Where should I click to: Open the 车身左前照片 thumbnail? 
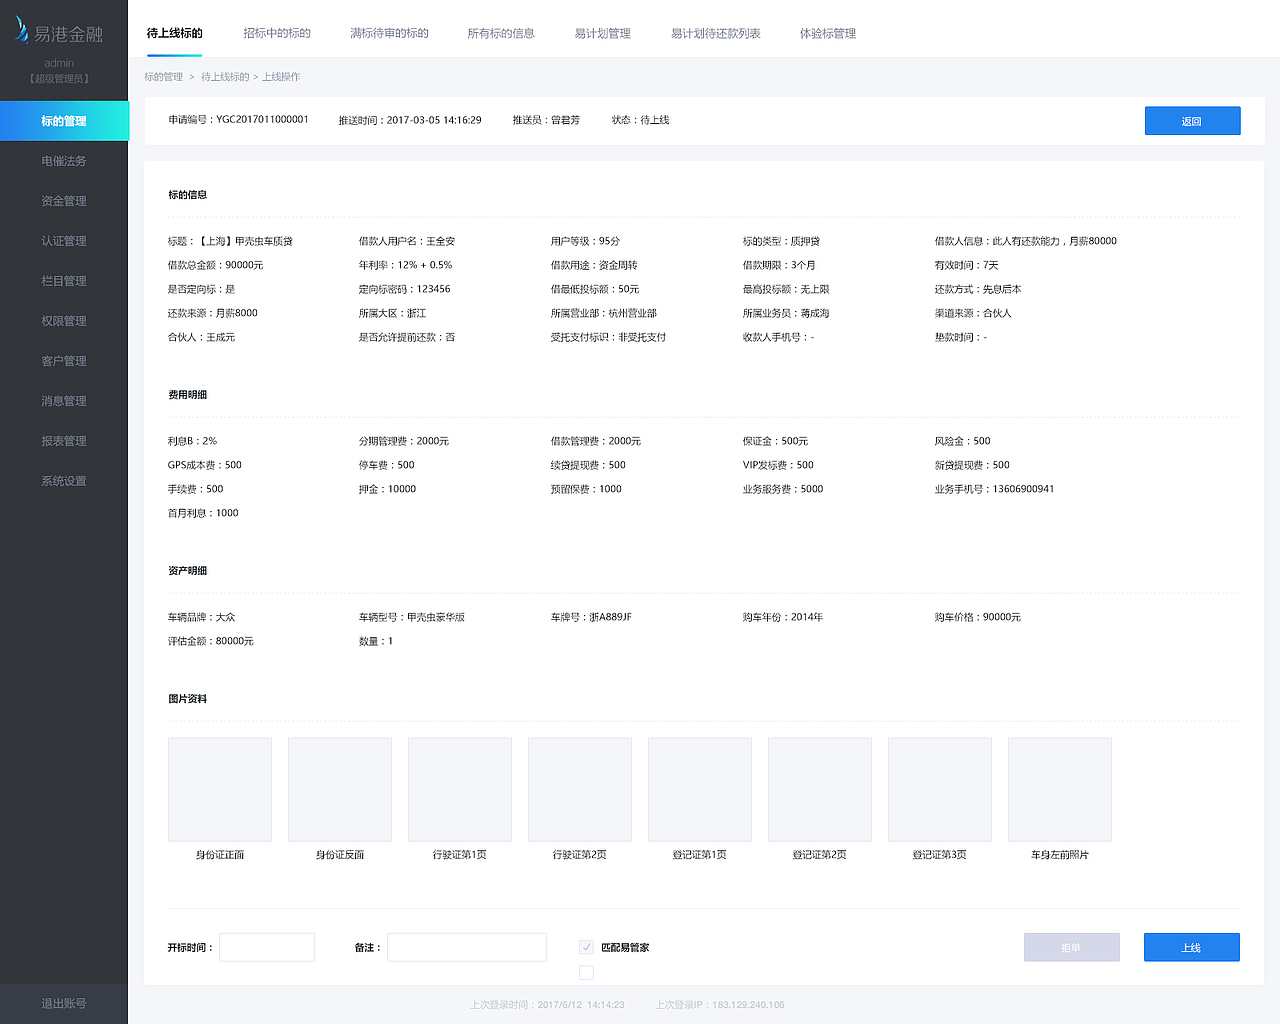[1060, 789]
